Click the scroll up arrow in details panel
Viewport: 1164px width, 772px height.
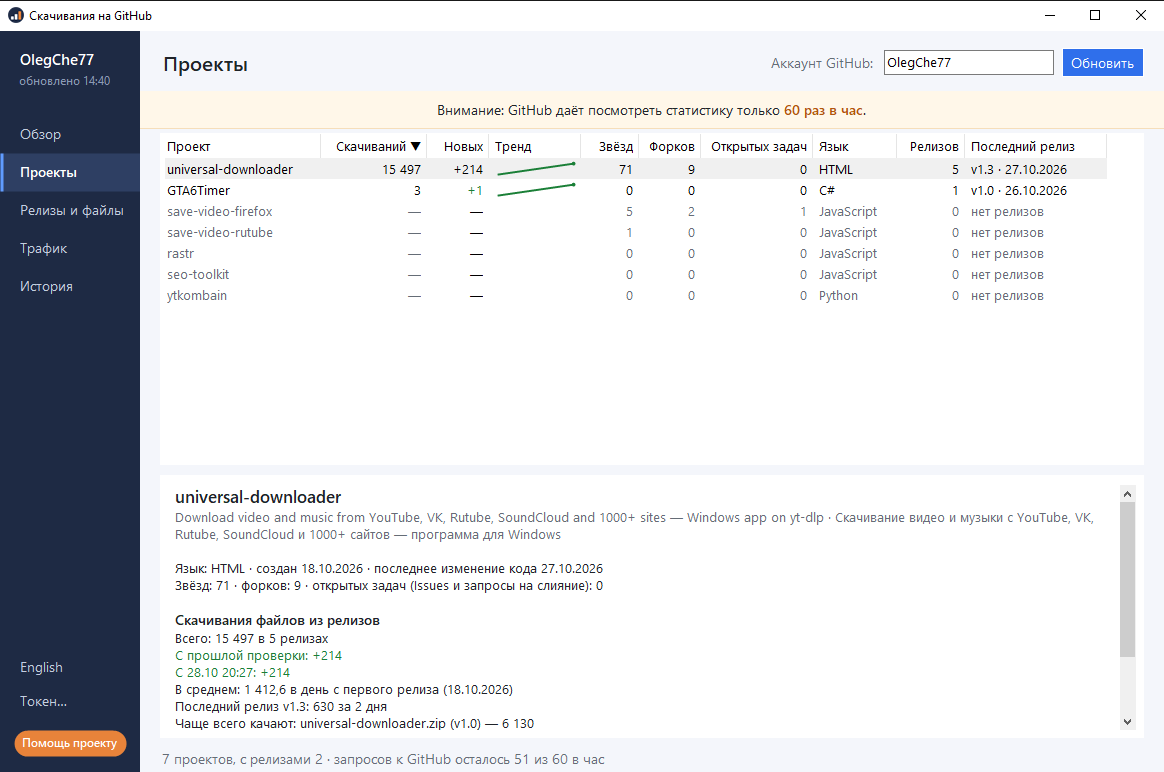pos(1128,494)
